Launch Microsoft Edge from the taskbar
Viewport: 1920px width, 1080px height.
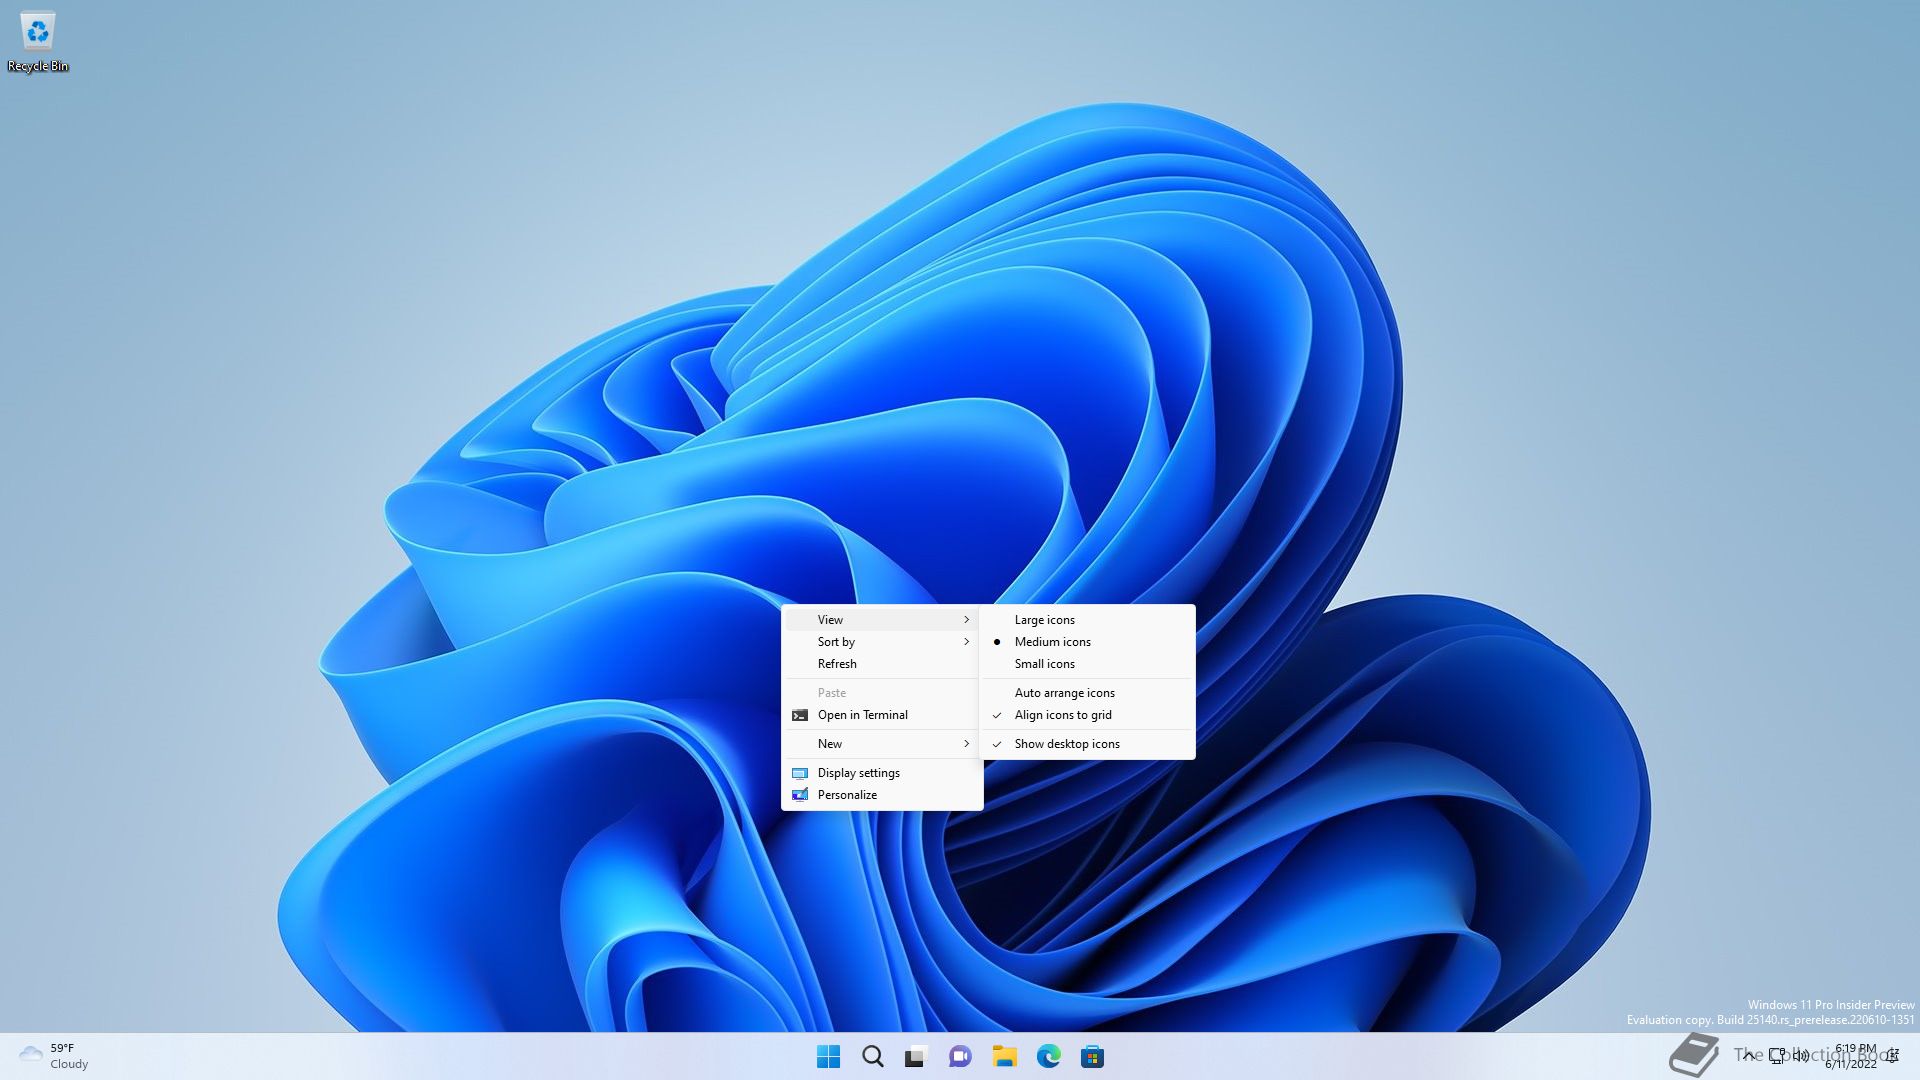click(x=1048, y=1056)
